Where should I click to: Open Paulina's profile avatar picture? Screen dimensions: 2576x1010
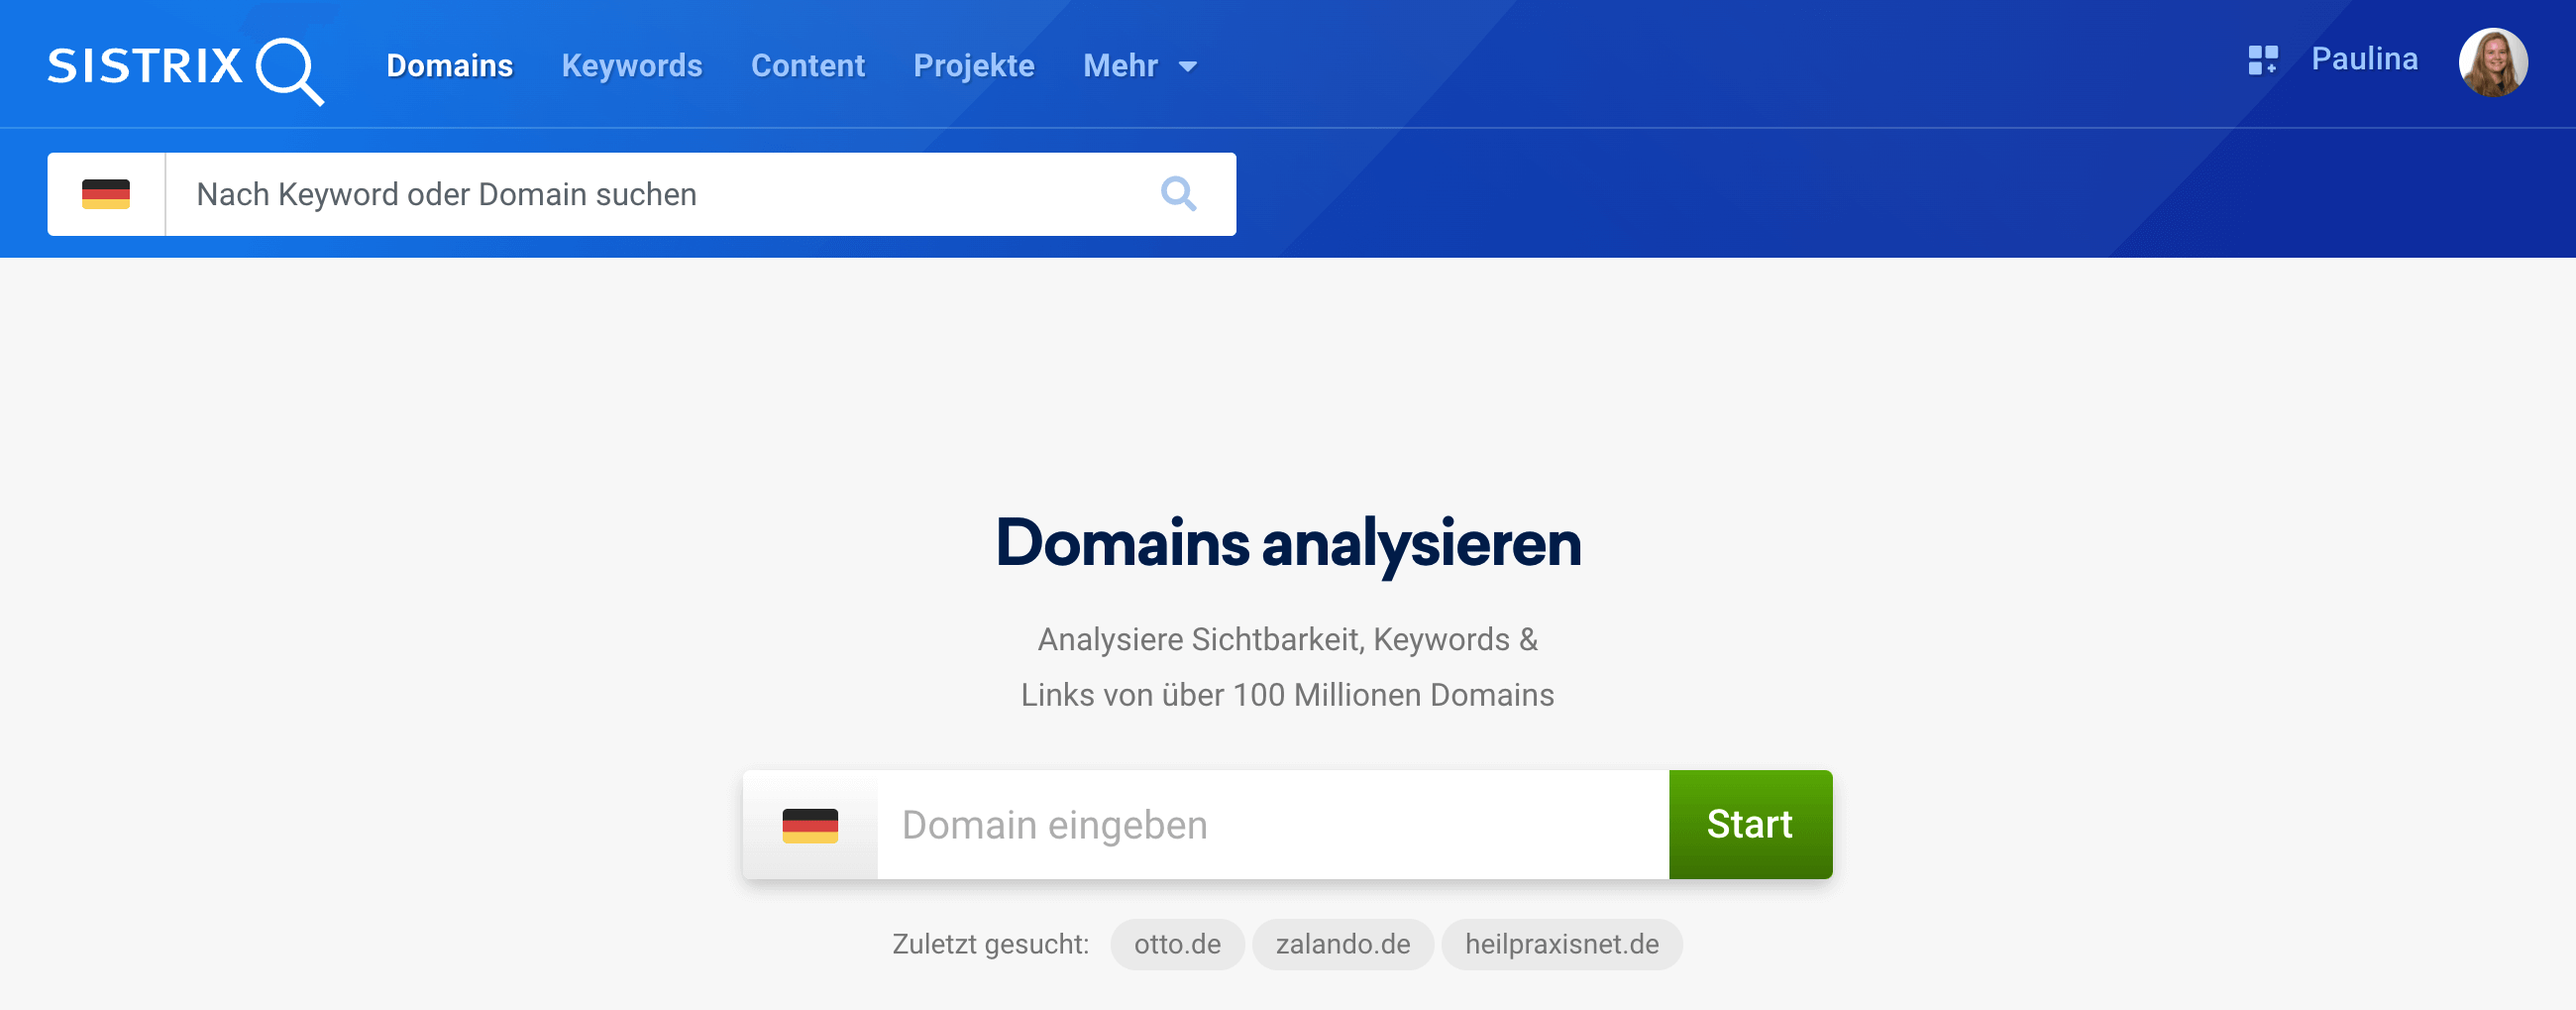(x=2492, y=62)
